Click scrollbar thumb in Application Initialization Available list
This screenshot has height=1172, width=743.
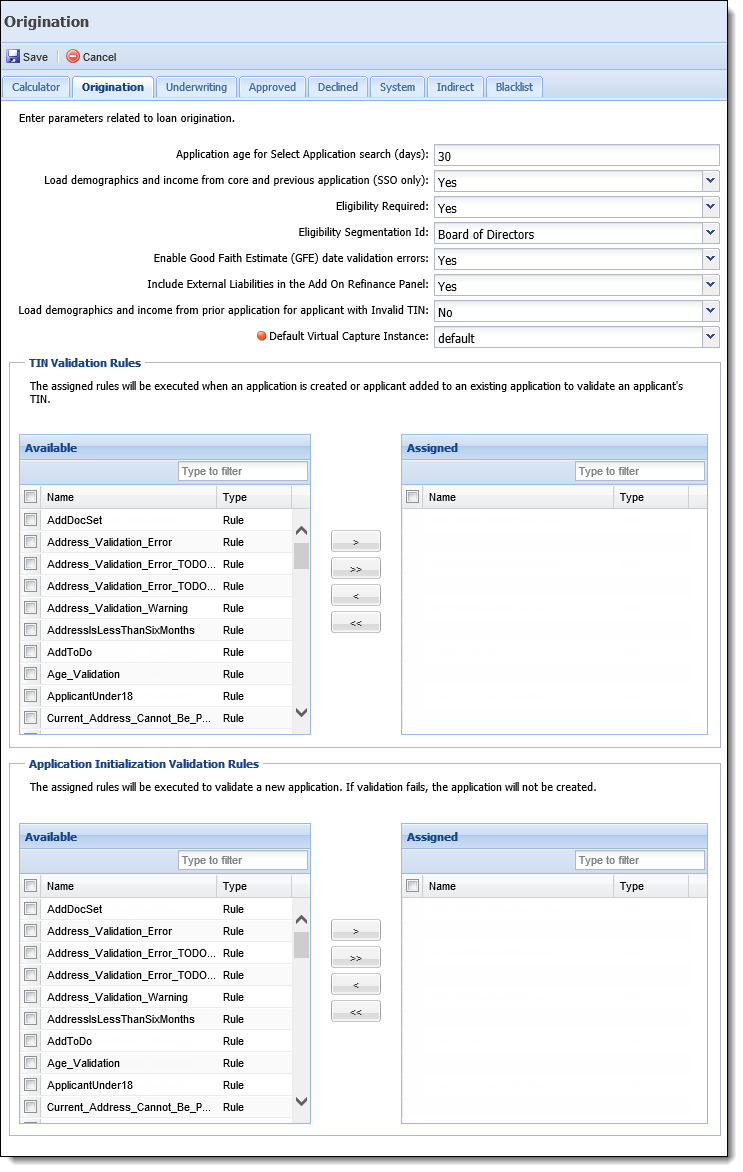click(301, 945)
